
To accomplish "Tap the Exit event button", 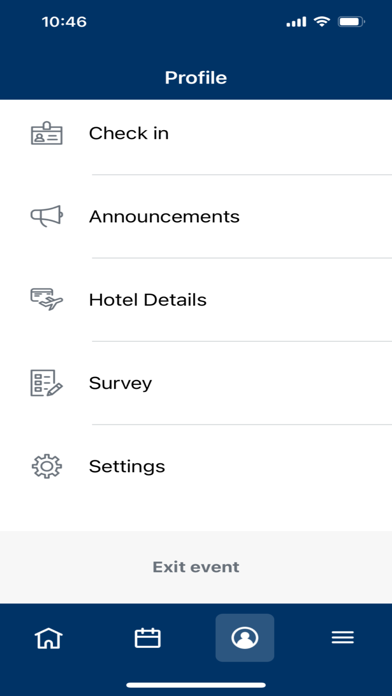I will 196,567.
